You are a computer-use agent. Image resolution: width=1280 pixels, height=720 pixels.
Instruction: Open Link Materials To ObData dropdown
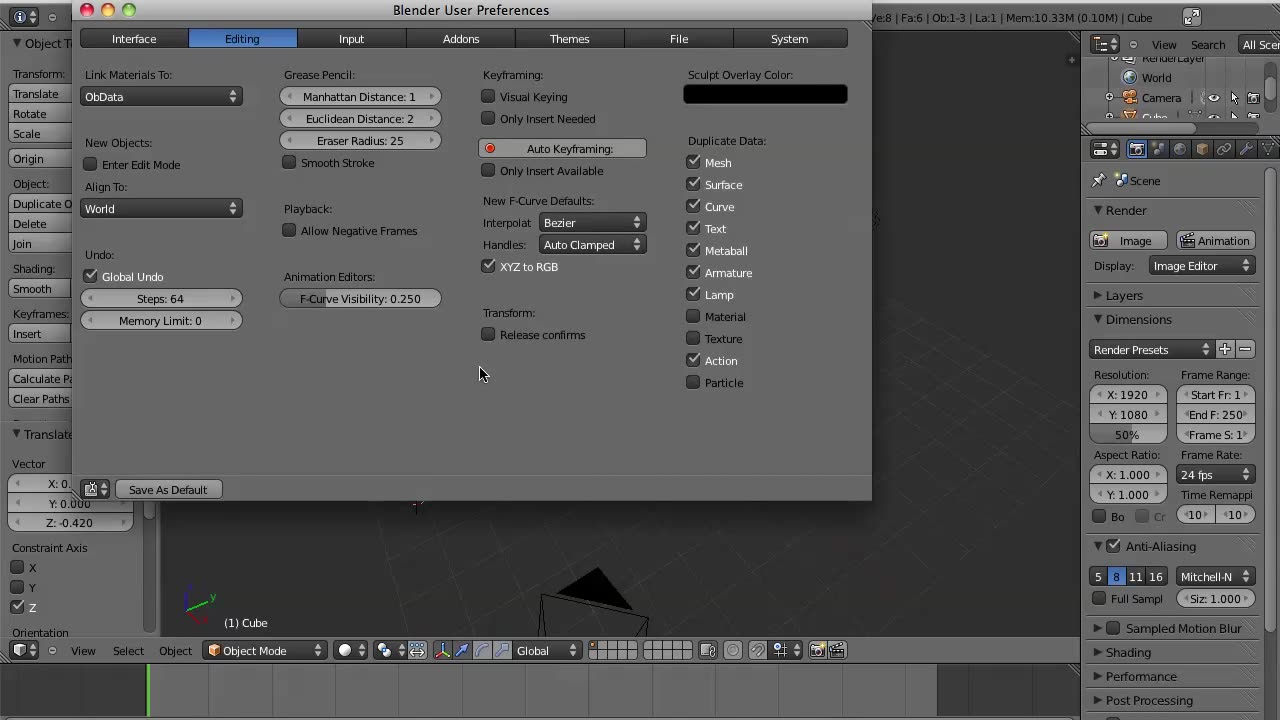pos(162,97)
